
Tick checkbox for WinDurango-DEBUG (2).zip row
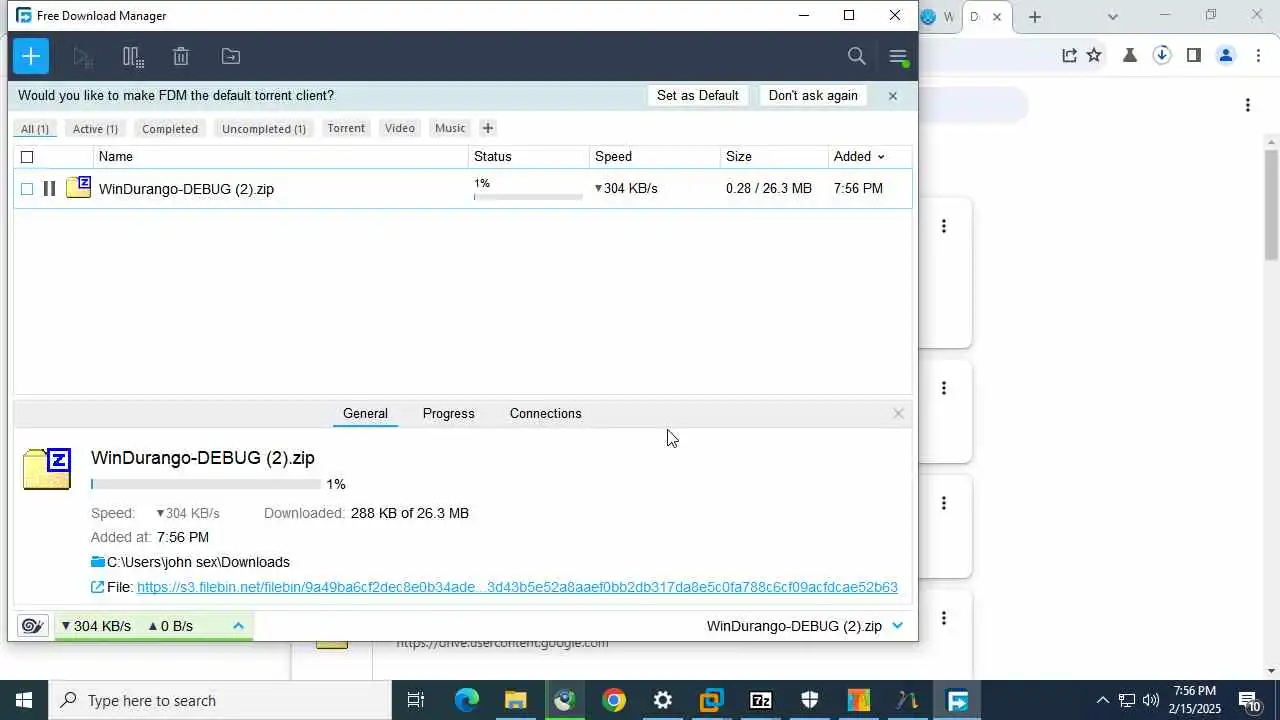coord(27,189)
